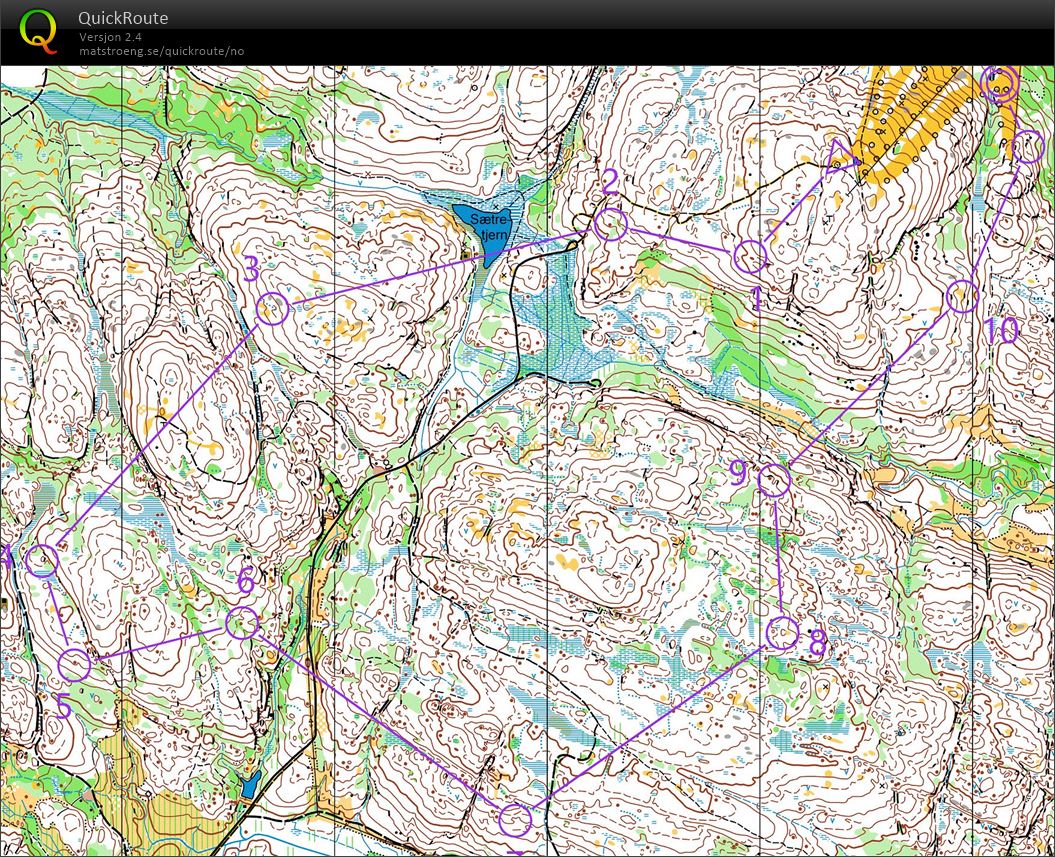1055x857 pixels.
Task: Click the finish double circle
Action: pyautogui.click(x=999, y=83)
